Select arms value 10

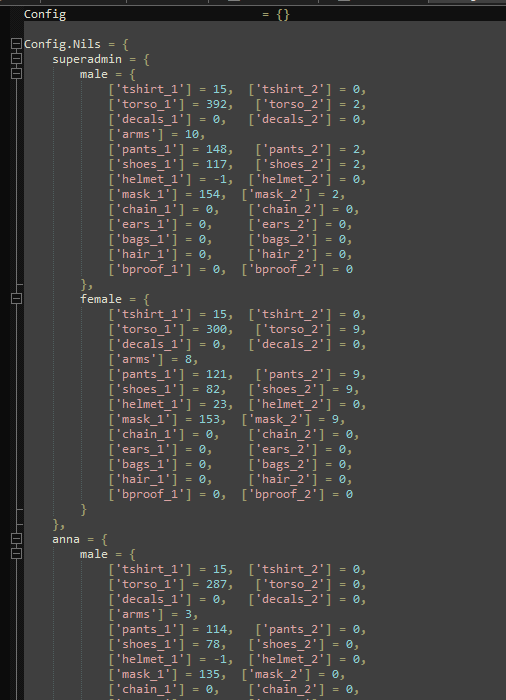coord(192,134)
